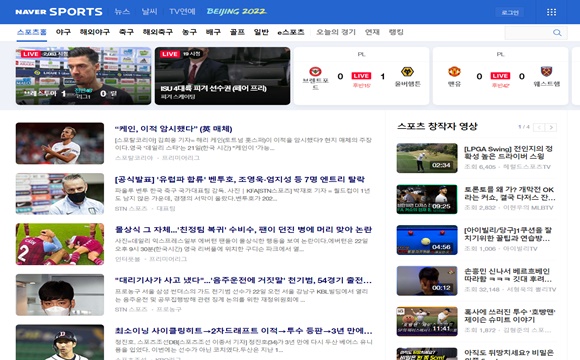The width and height of the screenshot is (580, 360).
Task: Click LIVE badge in Brentford match card
Action: click(x=361, y=76)
